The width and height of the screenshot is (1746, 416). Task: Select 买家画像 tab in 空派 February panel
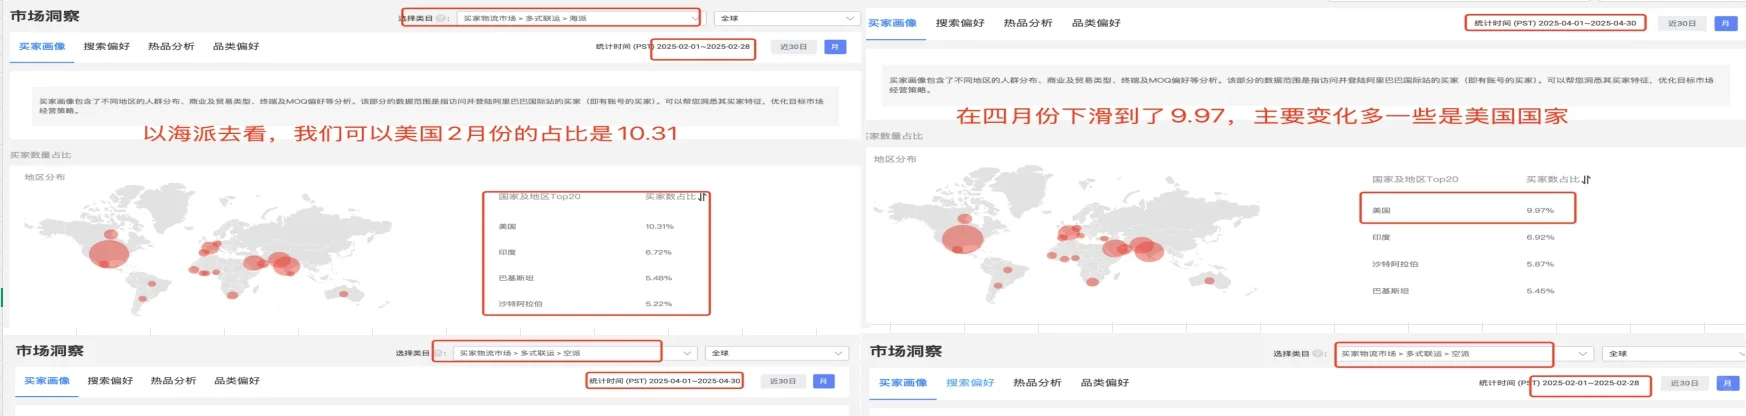[x=903, y=383]
